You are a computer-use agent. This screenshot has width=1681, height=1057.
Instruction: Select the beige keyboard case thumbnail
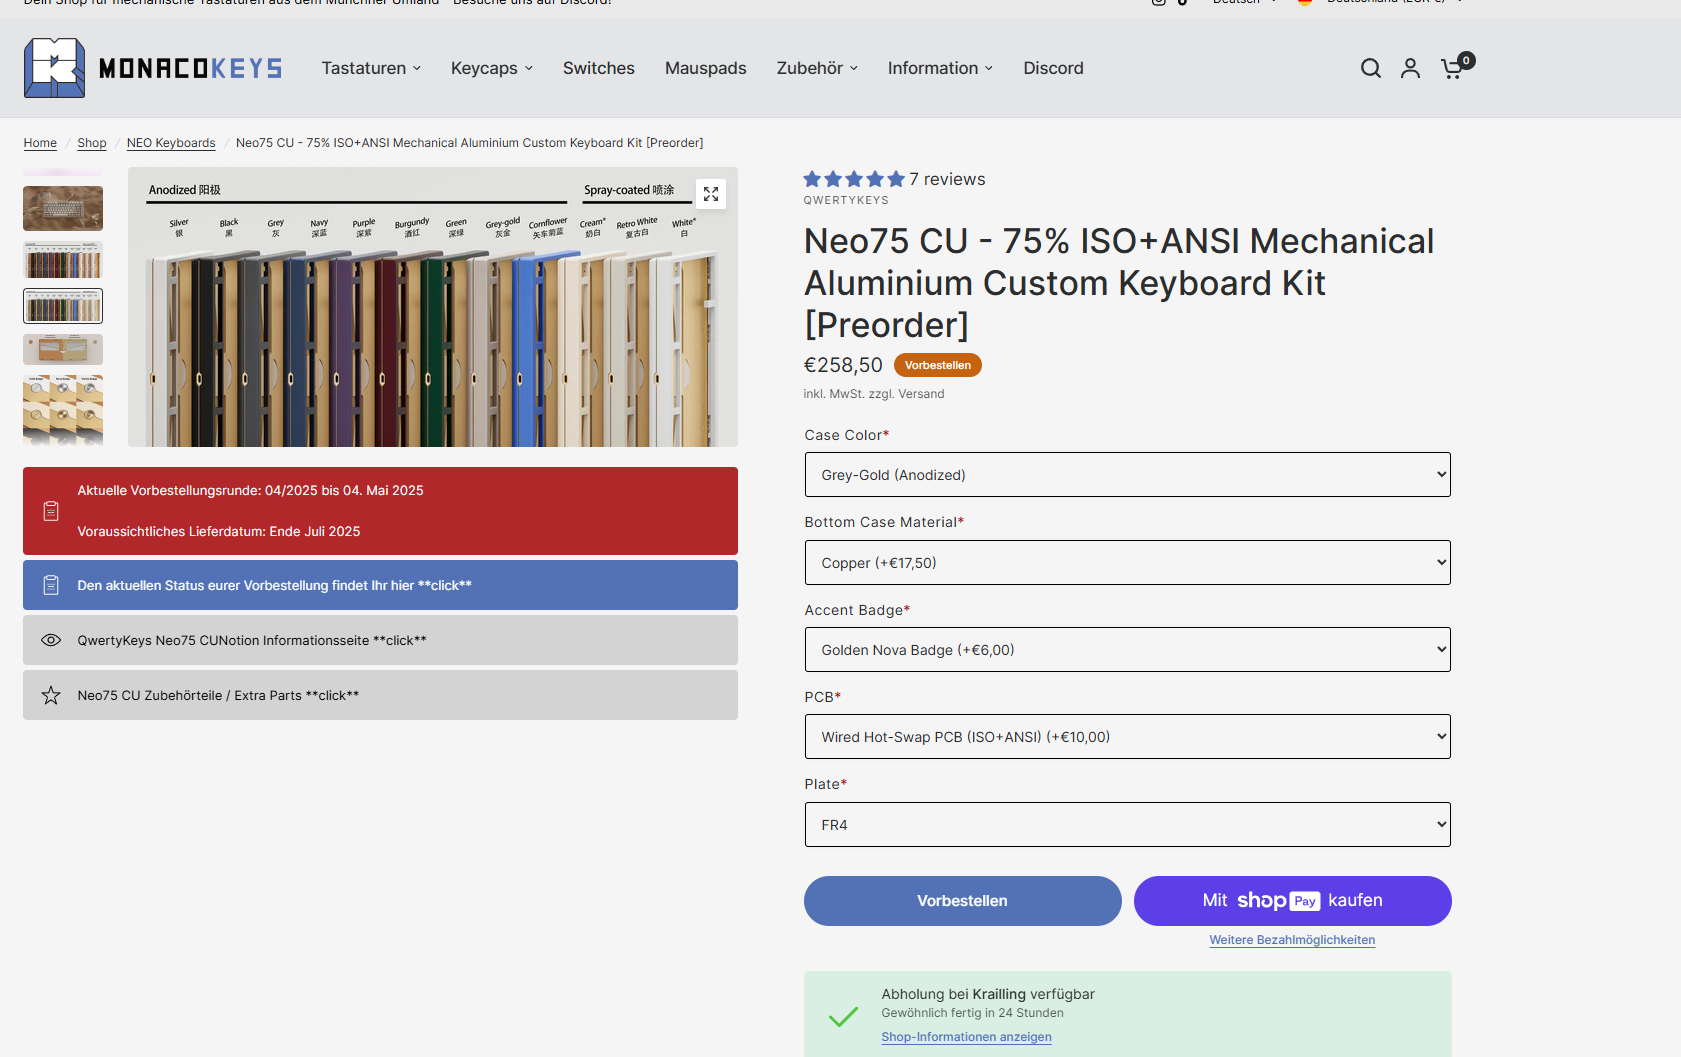pyautogui.click(x=63, y=349)
